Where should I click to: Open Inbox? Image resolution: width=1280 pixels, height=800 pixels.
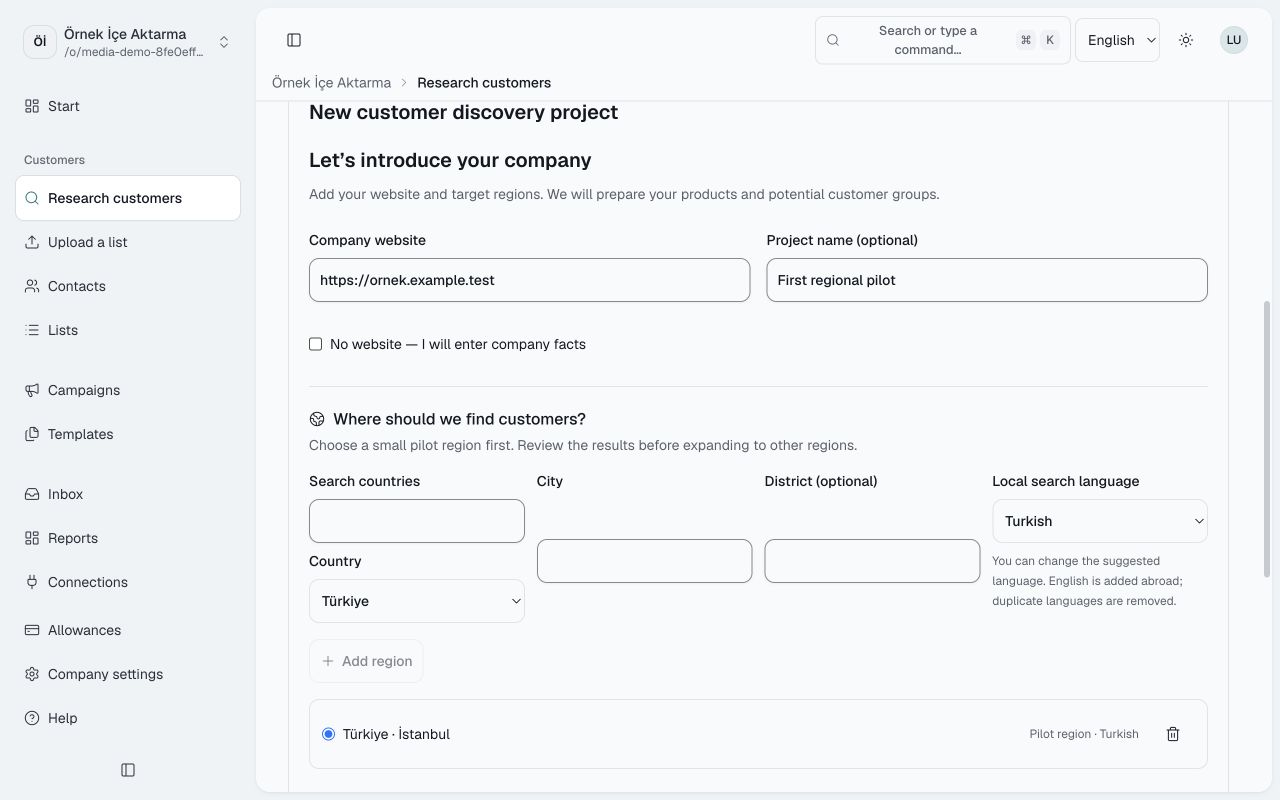[128, 494]
